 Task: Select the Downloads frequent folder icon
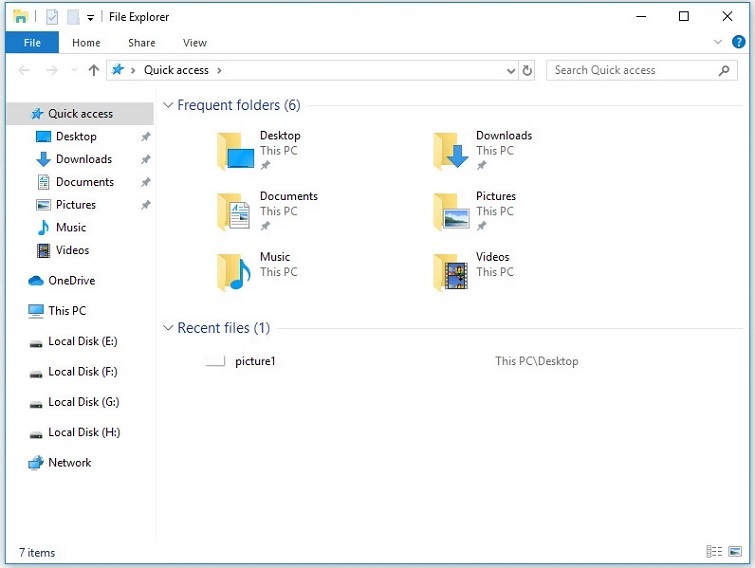(451, 151)
